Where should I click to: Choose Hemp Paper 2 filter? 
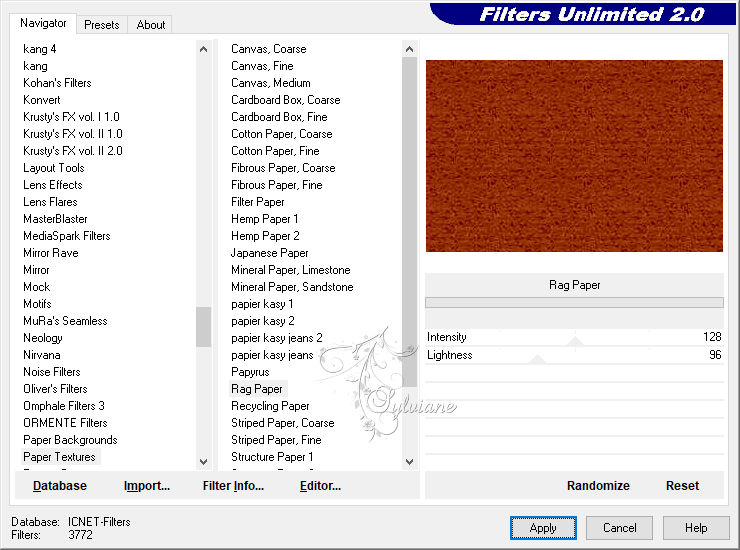point(265,236)
